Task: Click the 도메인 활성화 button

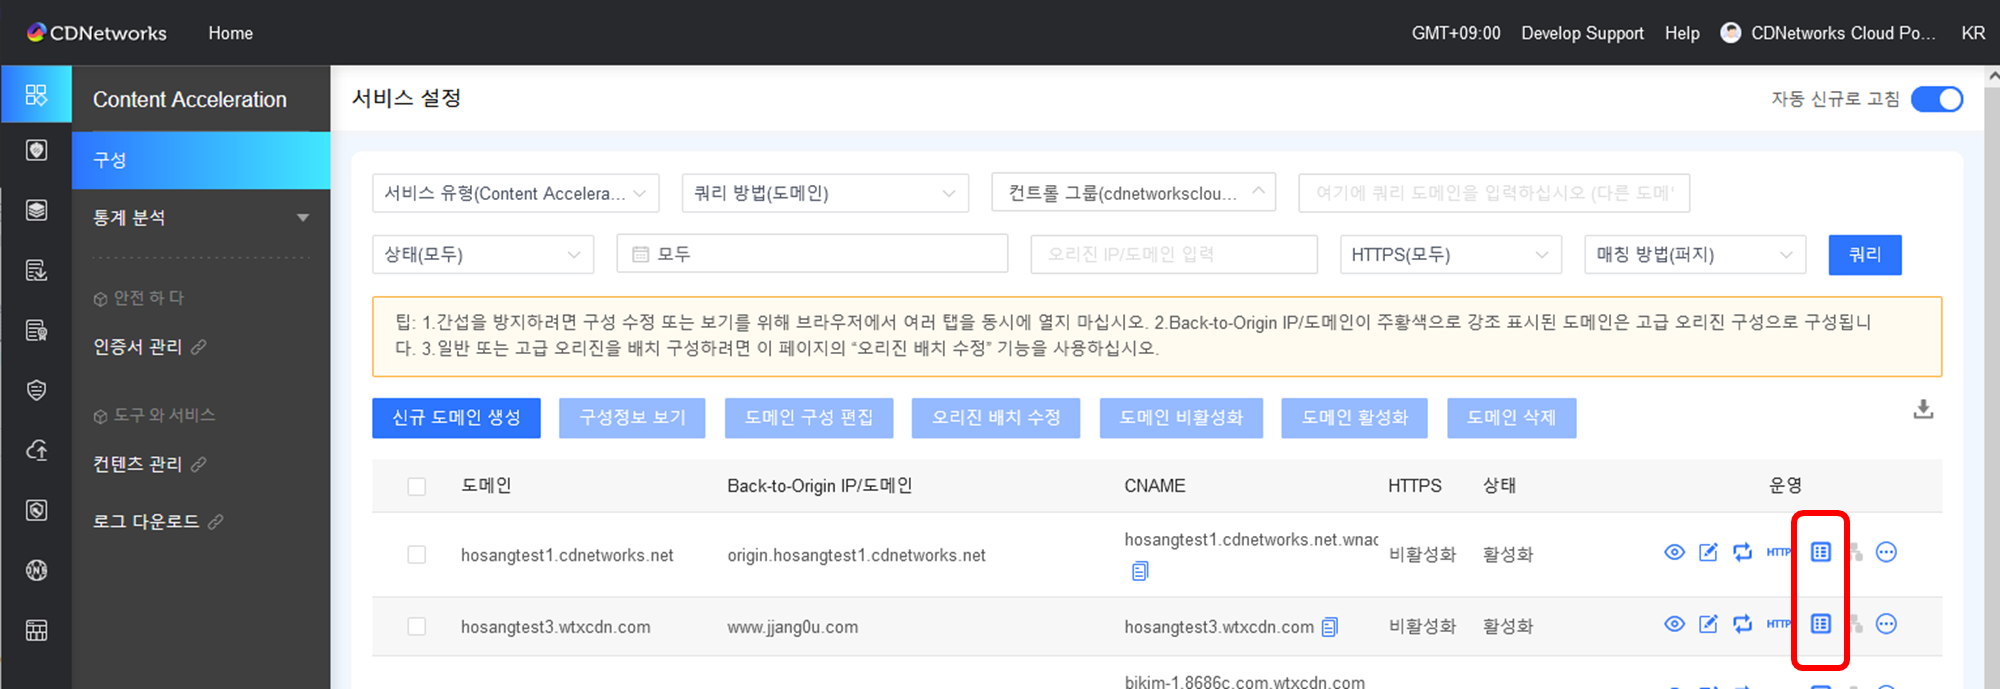Action: [x=1355, y=418]
